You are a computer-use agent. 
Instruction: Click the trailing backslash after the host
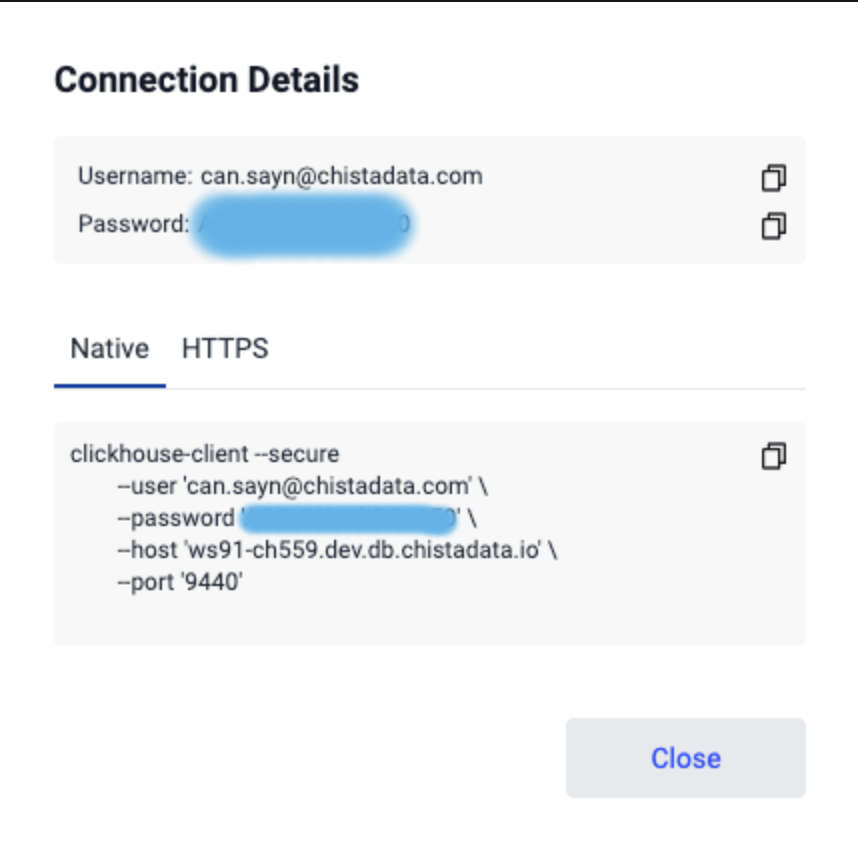coord(553,550)
